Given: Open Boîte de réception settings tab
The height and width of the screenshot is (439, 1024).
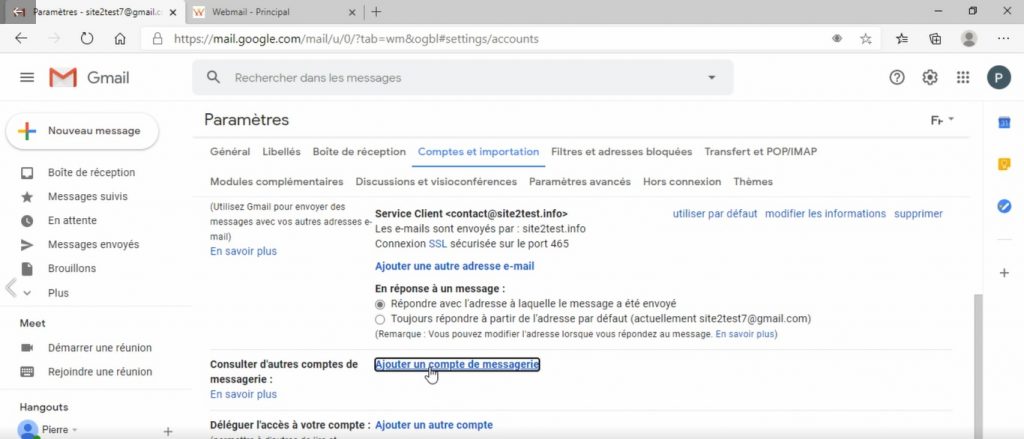Looking at the screenshot, I should coord(359,152).
